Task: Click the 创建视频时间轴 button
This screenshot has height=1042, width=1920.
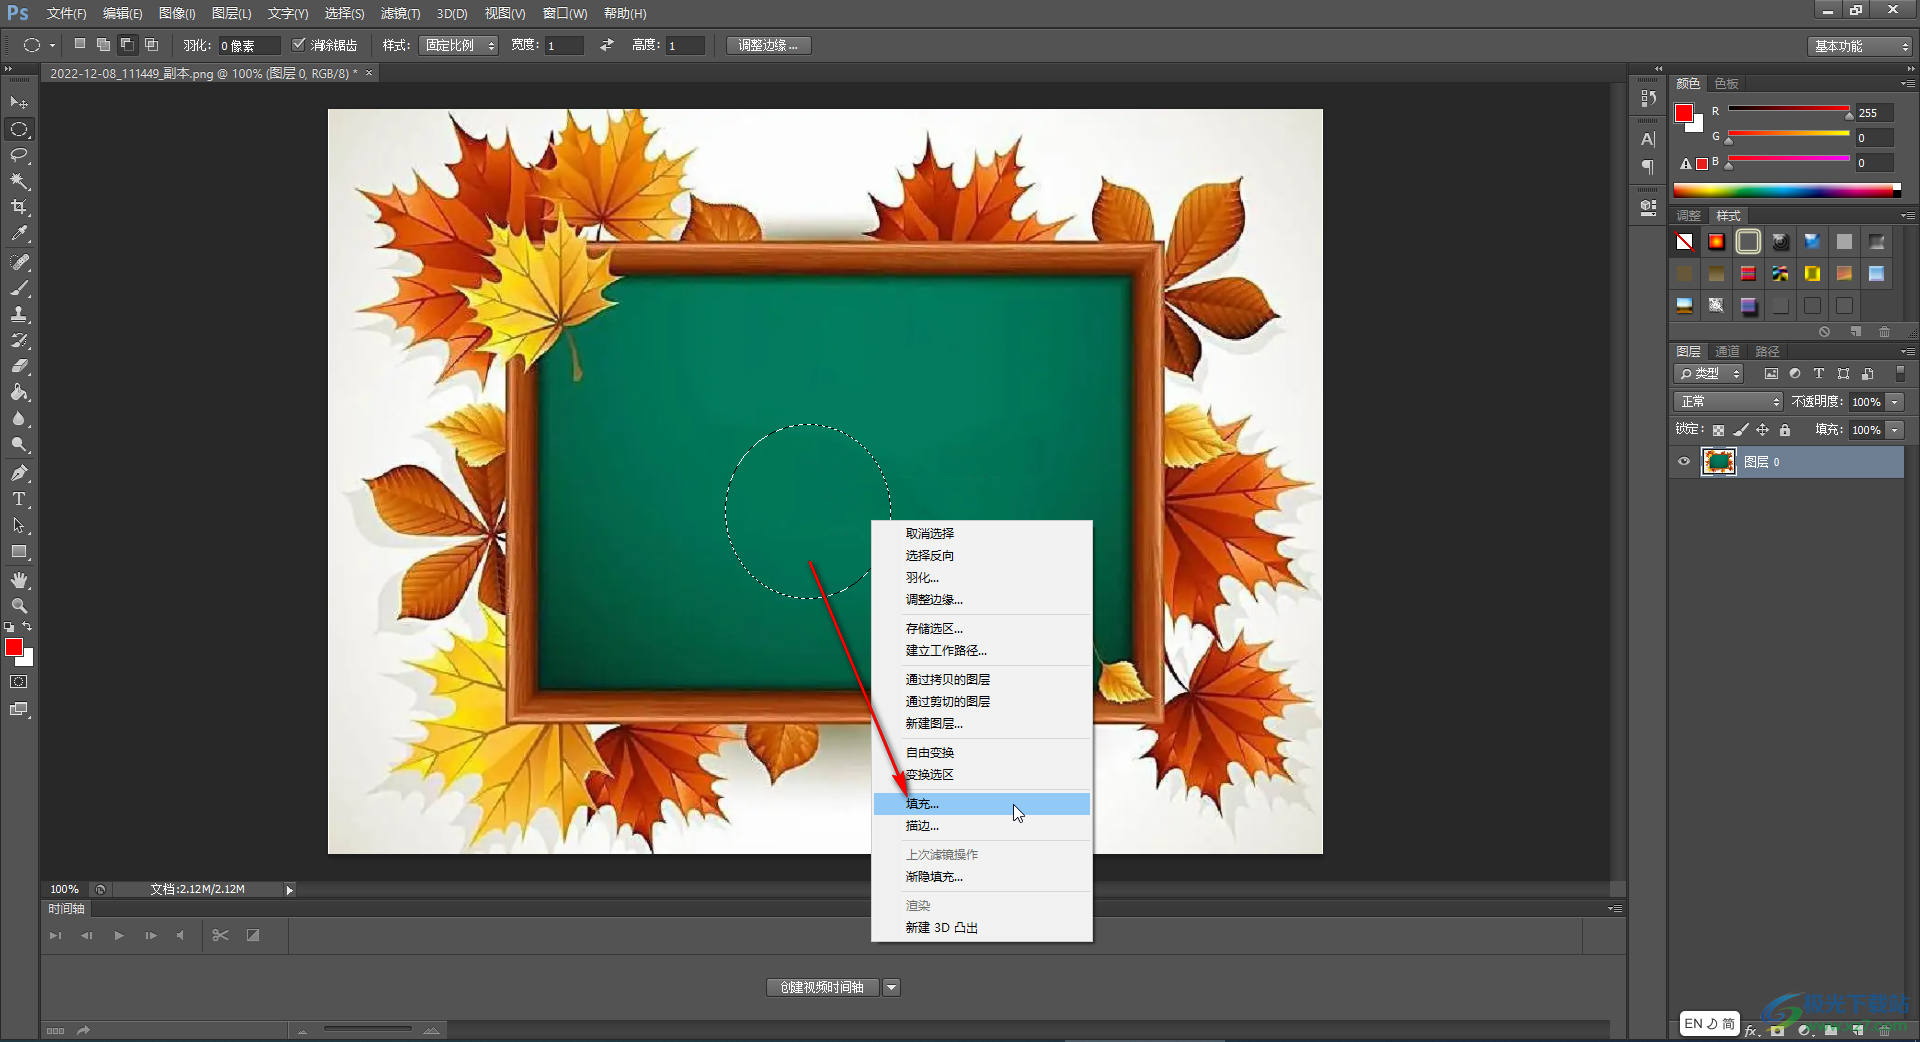Action: [822, 987]
